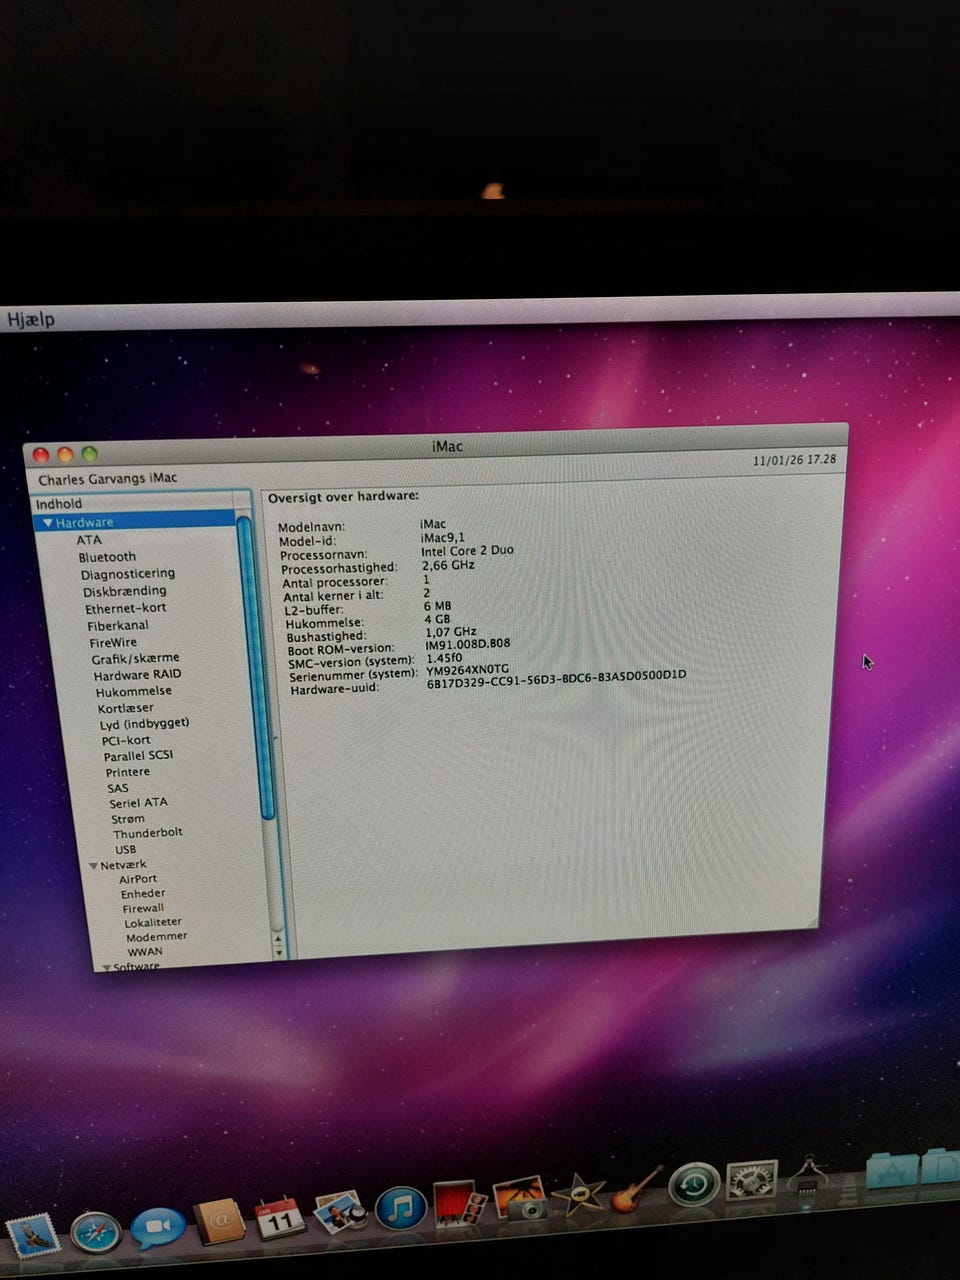Launch Preview from the dock
The height and width of the screenshot is (1280, 960).
coord(340,1212)
